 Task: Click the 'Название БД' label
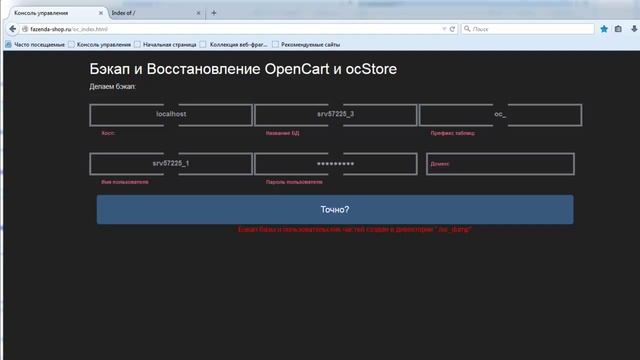point(282,133)
